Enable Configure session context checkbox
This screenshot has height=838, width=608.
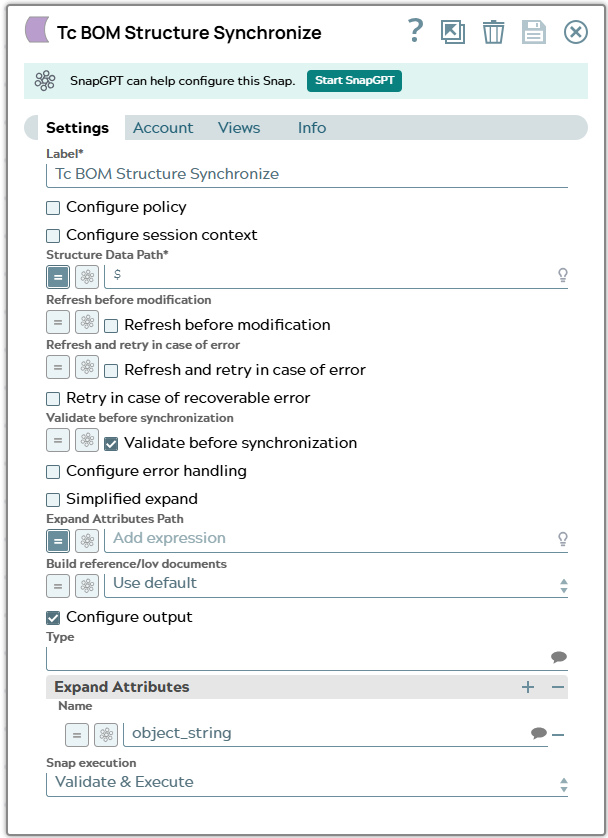point(53,236)
